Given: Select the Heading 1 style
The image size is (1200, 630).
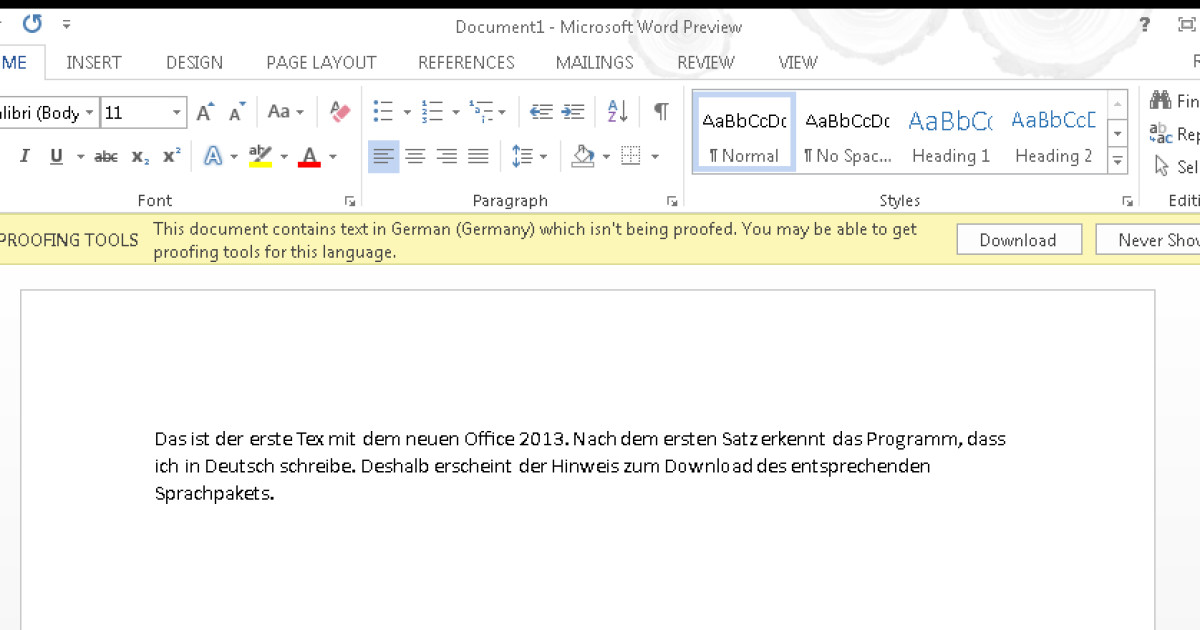Looking at the screenshot, I should pyautogui.click(x=950, y=130).
